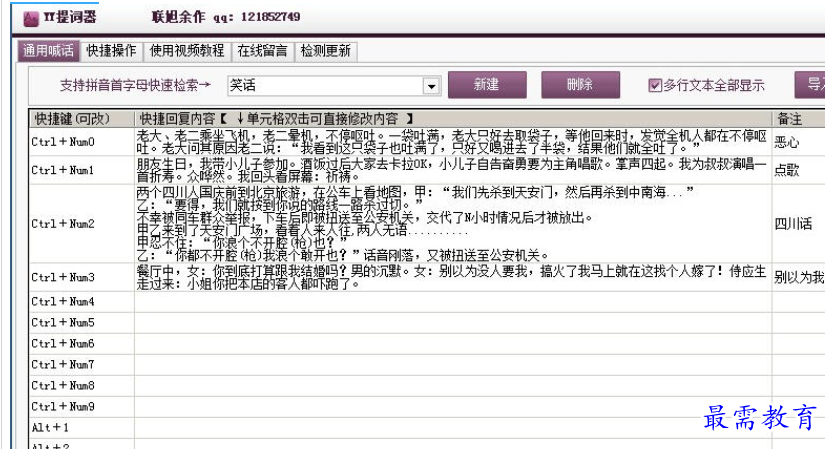Select the Ctrl+Num5 hotkey cell

pyautogui.click(x=82, y=323)
